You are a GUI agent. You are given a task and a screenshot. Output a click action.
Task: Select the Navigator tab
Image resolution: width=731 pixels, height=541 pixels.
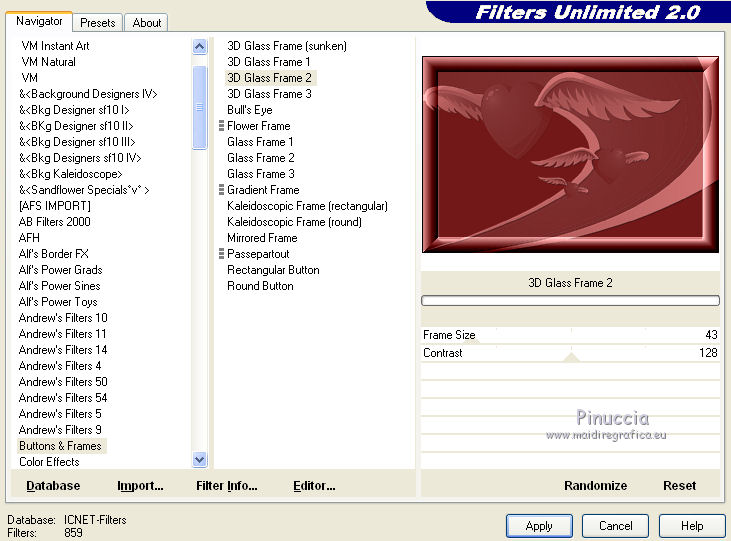39,21
